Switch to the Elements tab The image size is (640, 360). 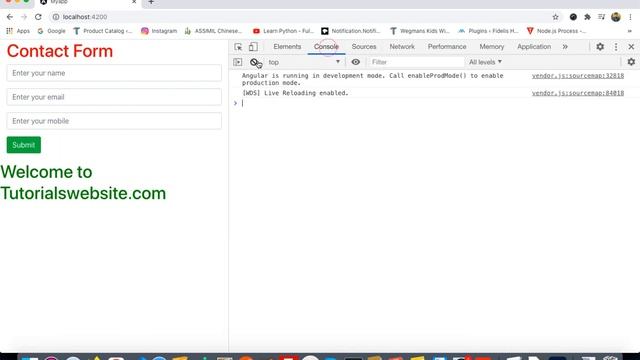(287, 47)
